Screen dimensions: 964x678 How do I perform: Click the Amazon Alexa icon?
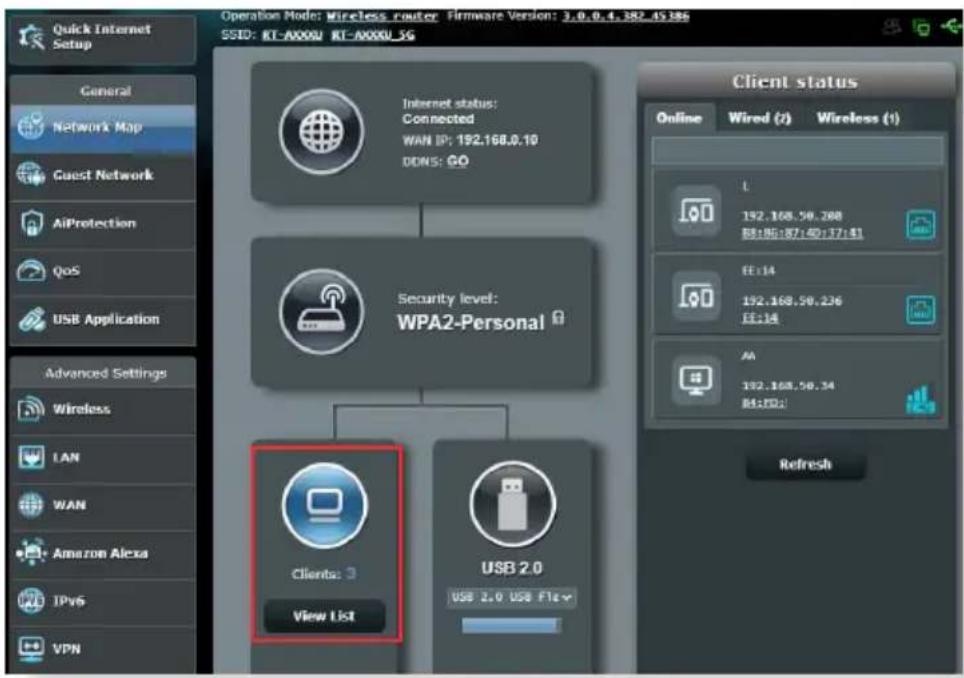coord(31,553)
